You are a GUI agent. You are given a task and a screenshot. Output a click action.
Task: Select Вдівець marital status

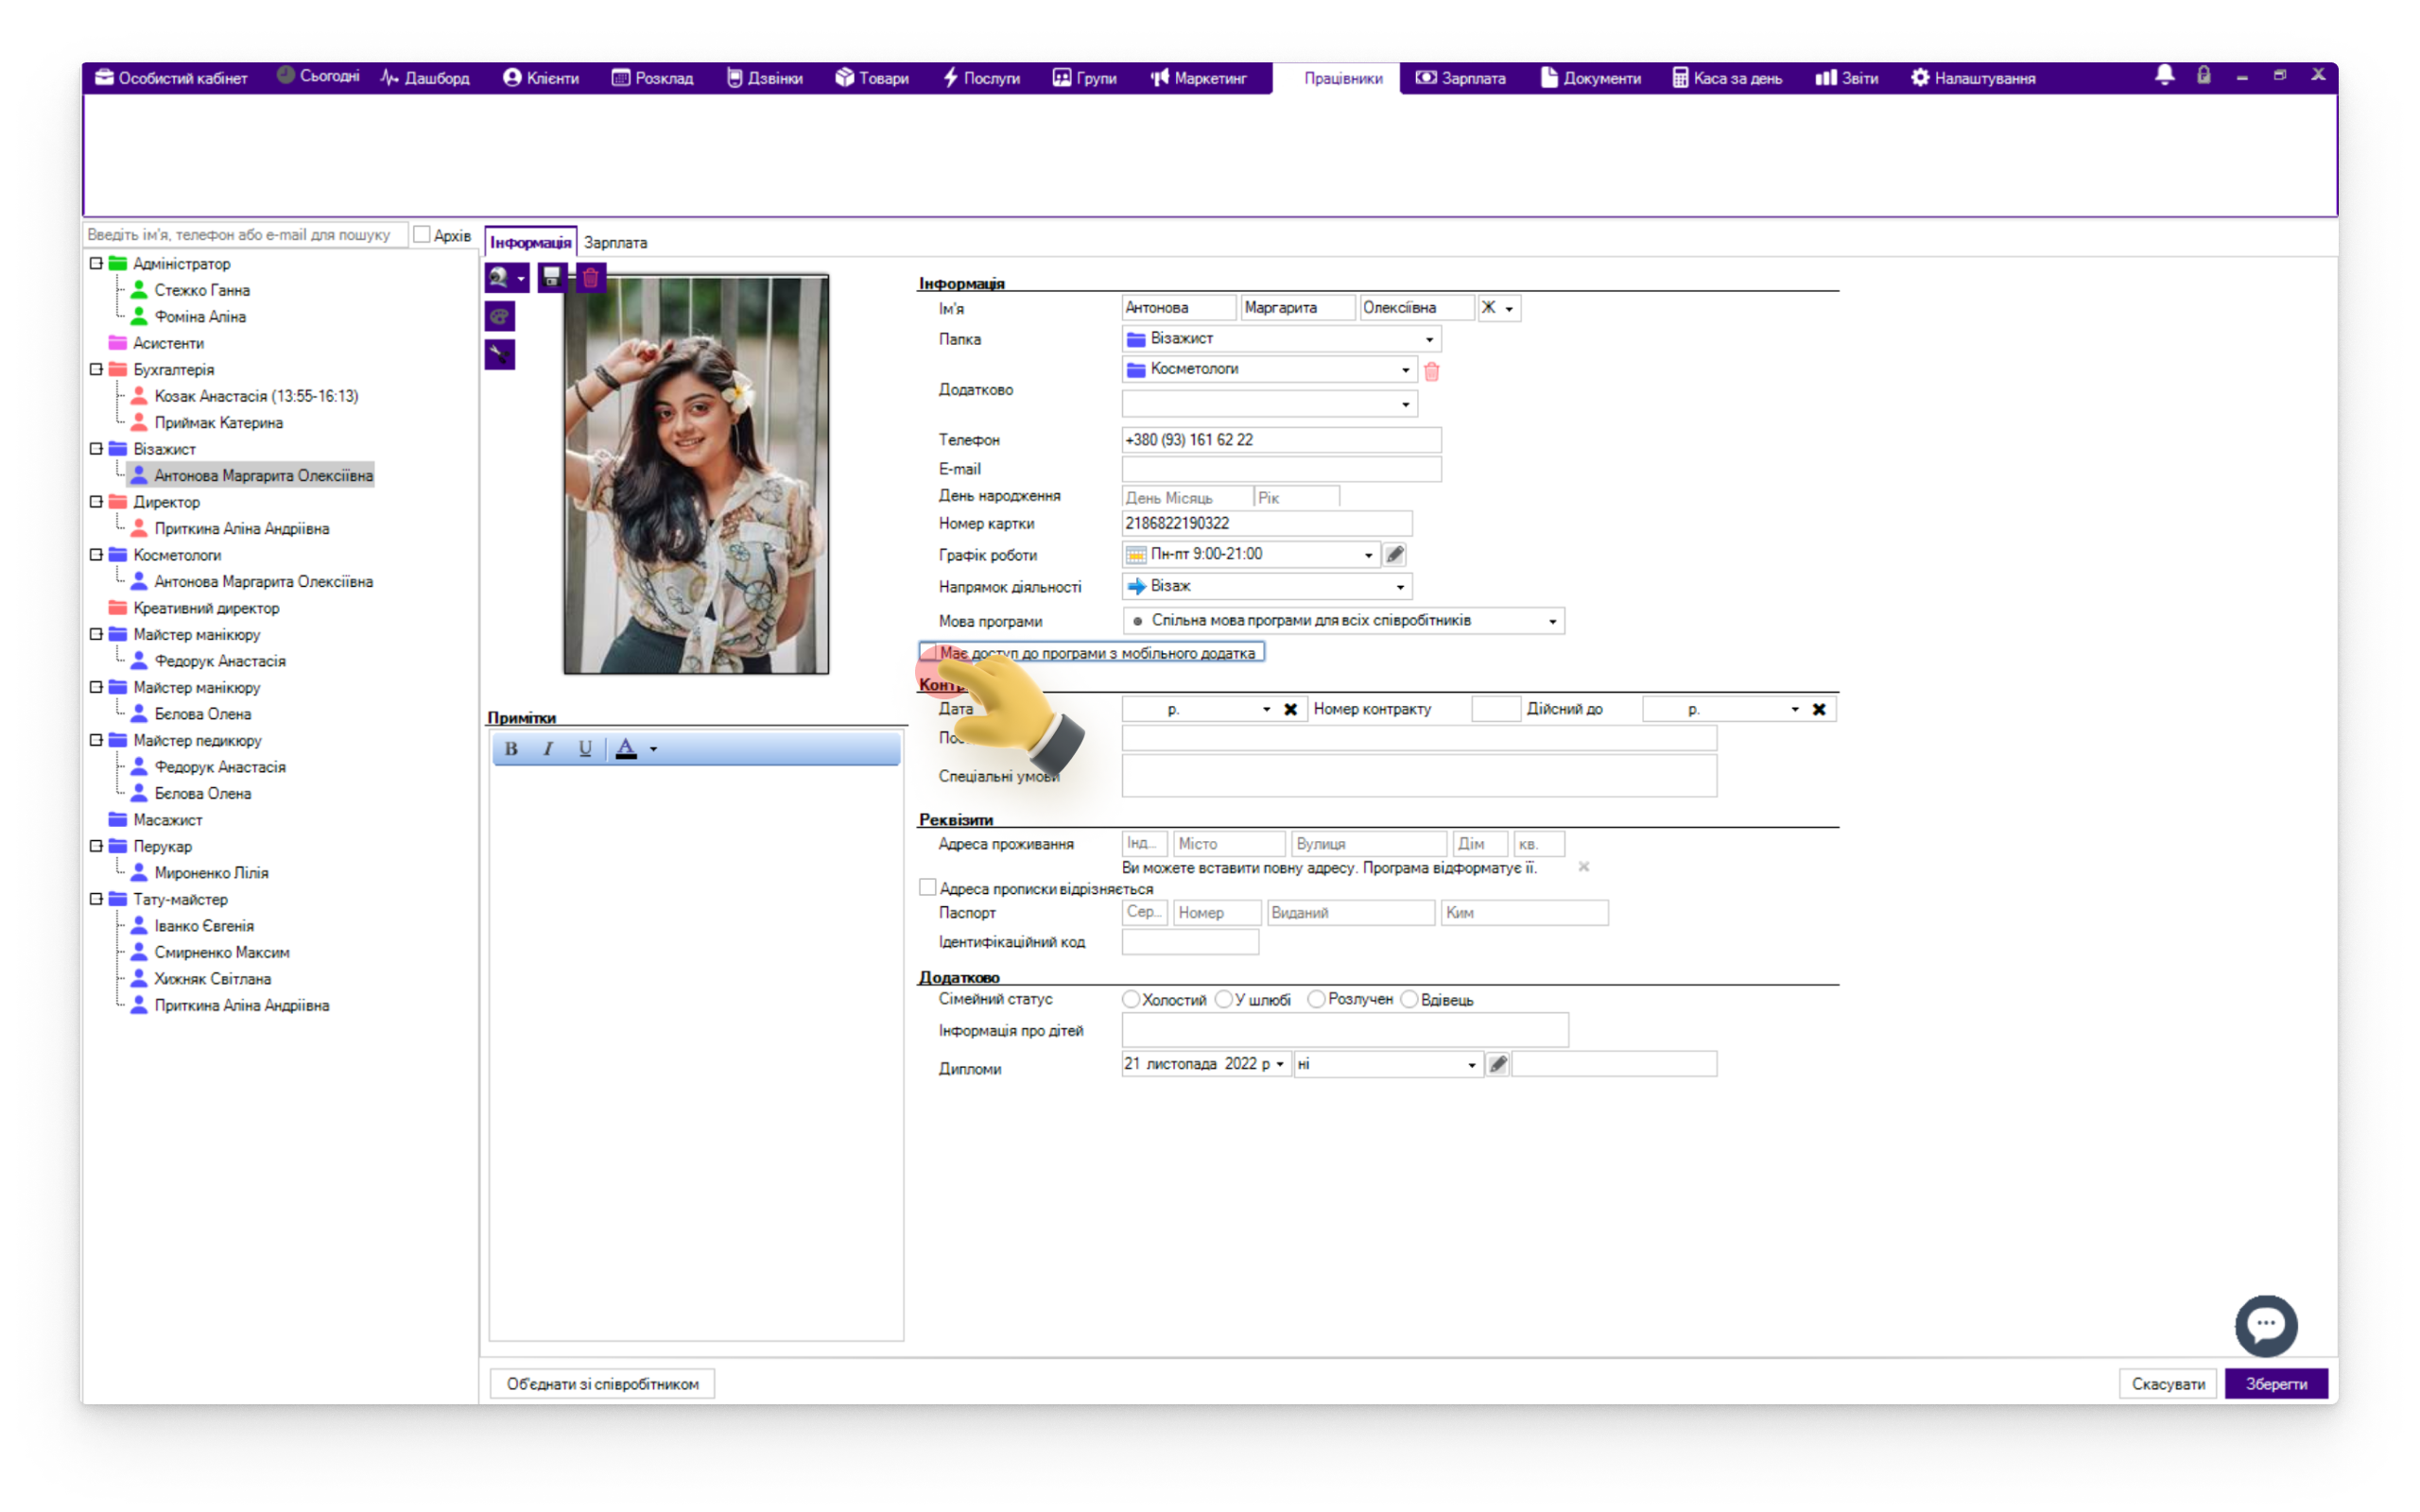tap(1409, 999)
